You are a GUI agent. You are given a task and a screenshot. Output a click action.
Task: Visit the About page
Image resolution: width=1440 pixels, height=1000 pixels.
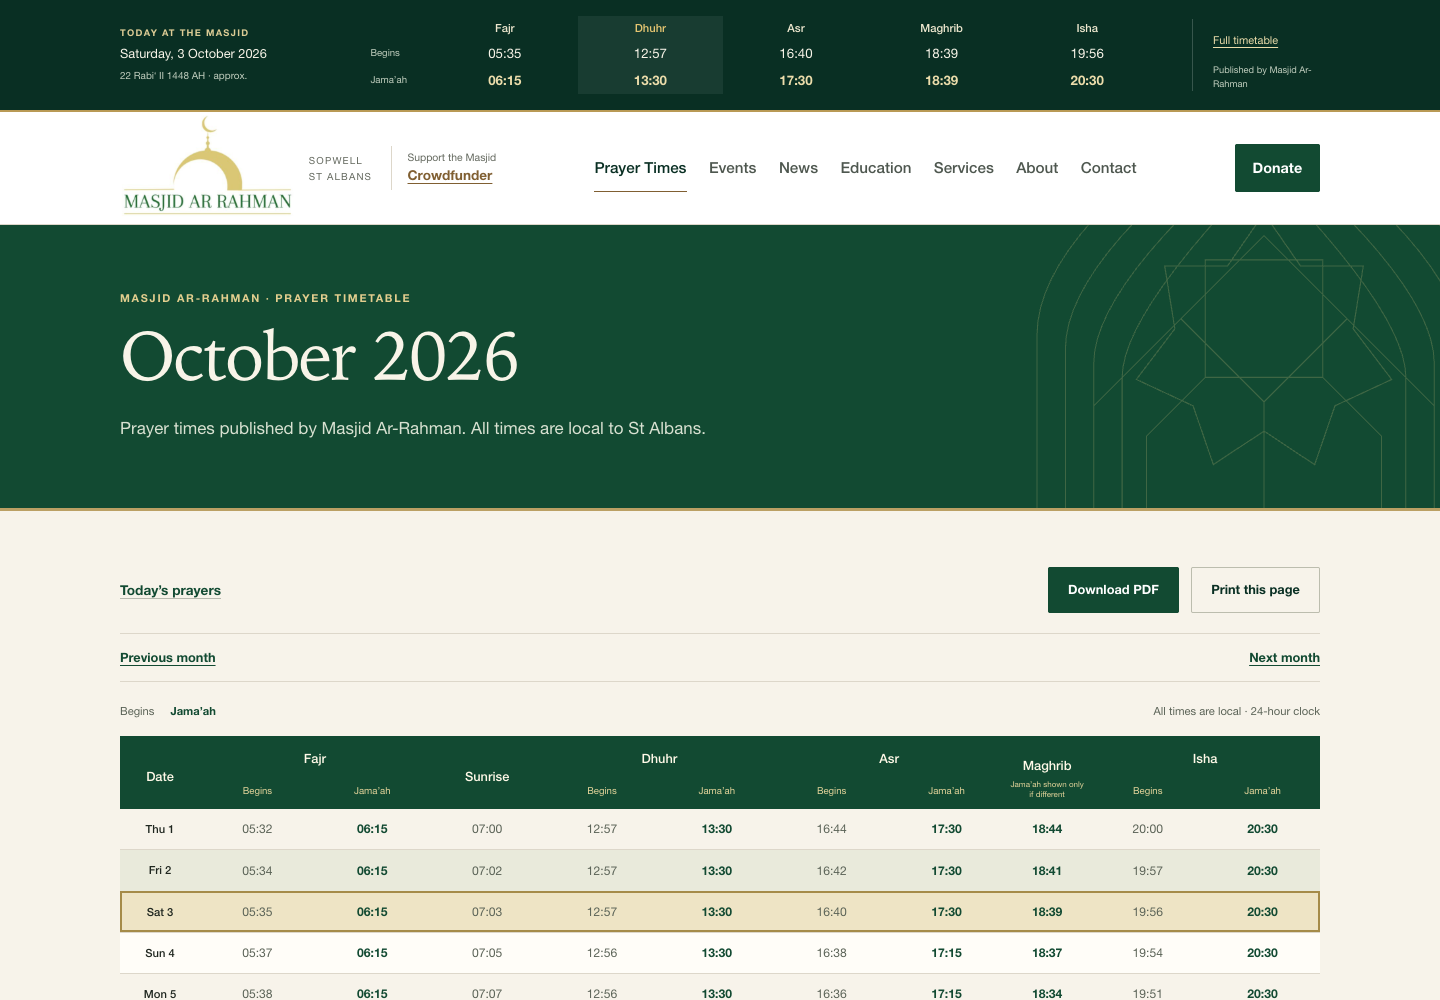coord(1037,168)
